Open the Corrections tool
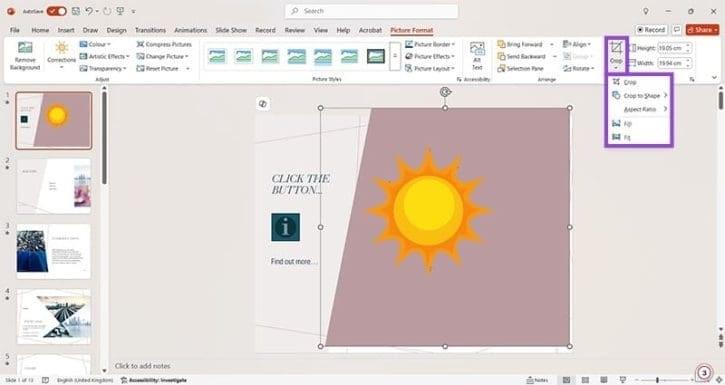The image size is (725, 385). click(x=61, y=55)
